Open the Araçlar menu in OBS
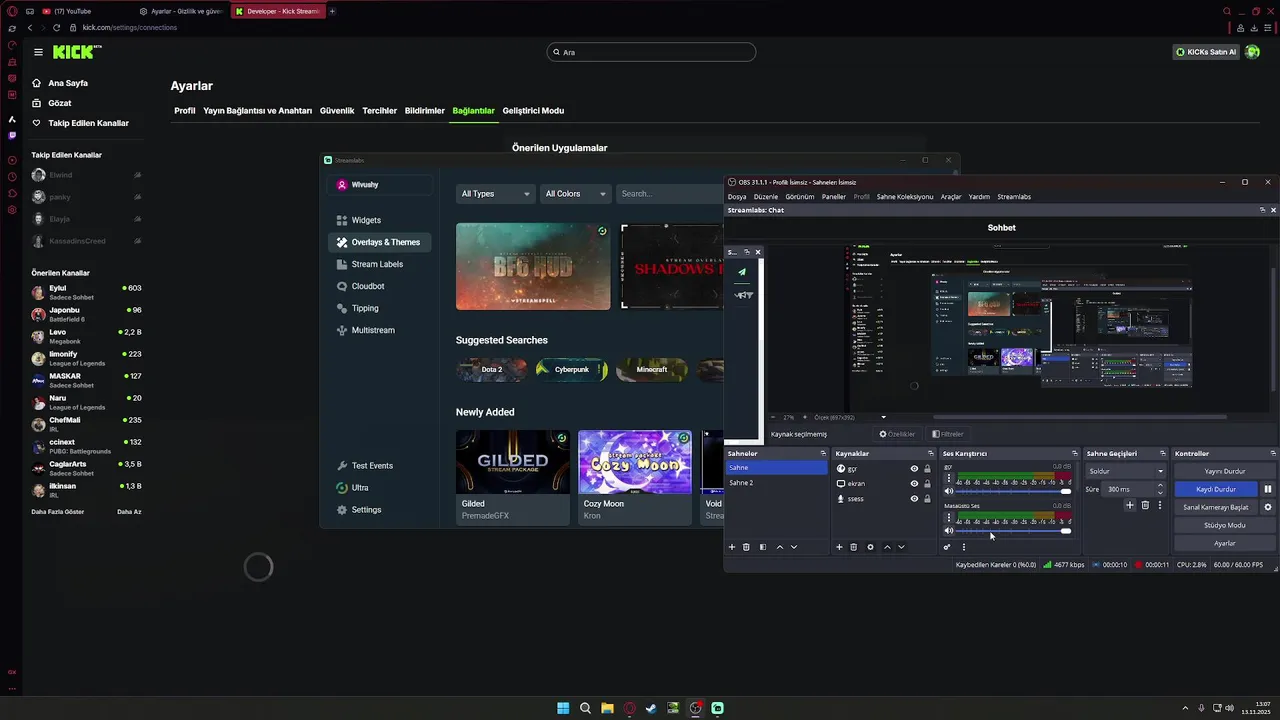 point(950,197)
